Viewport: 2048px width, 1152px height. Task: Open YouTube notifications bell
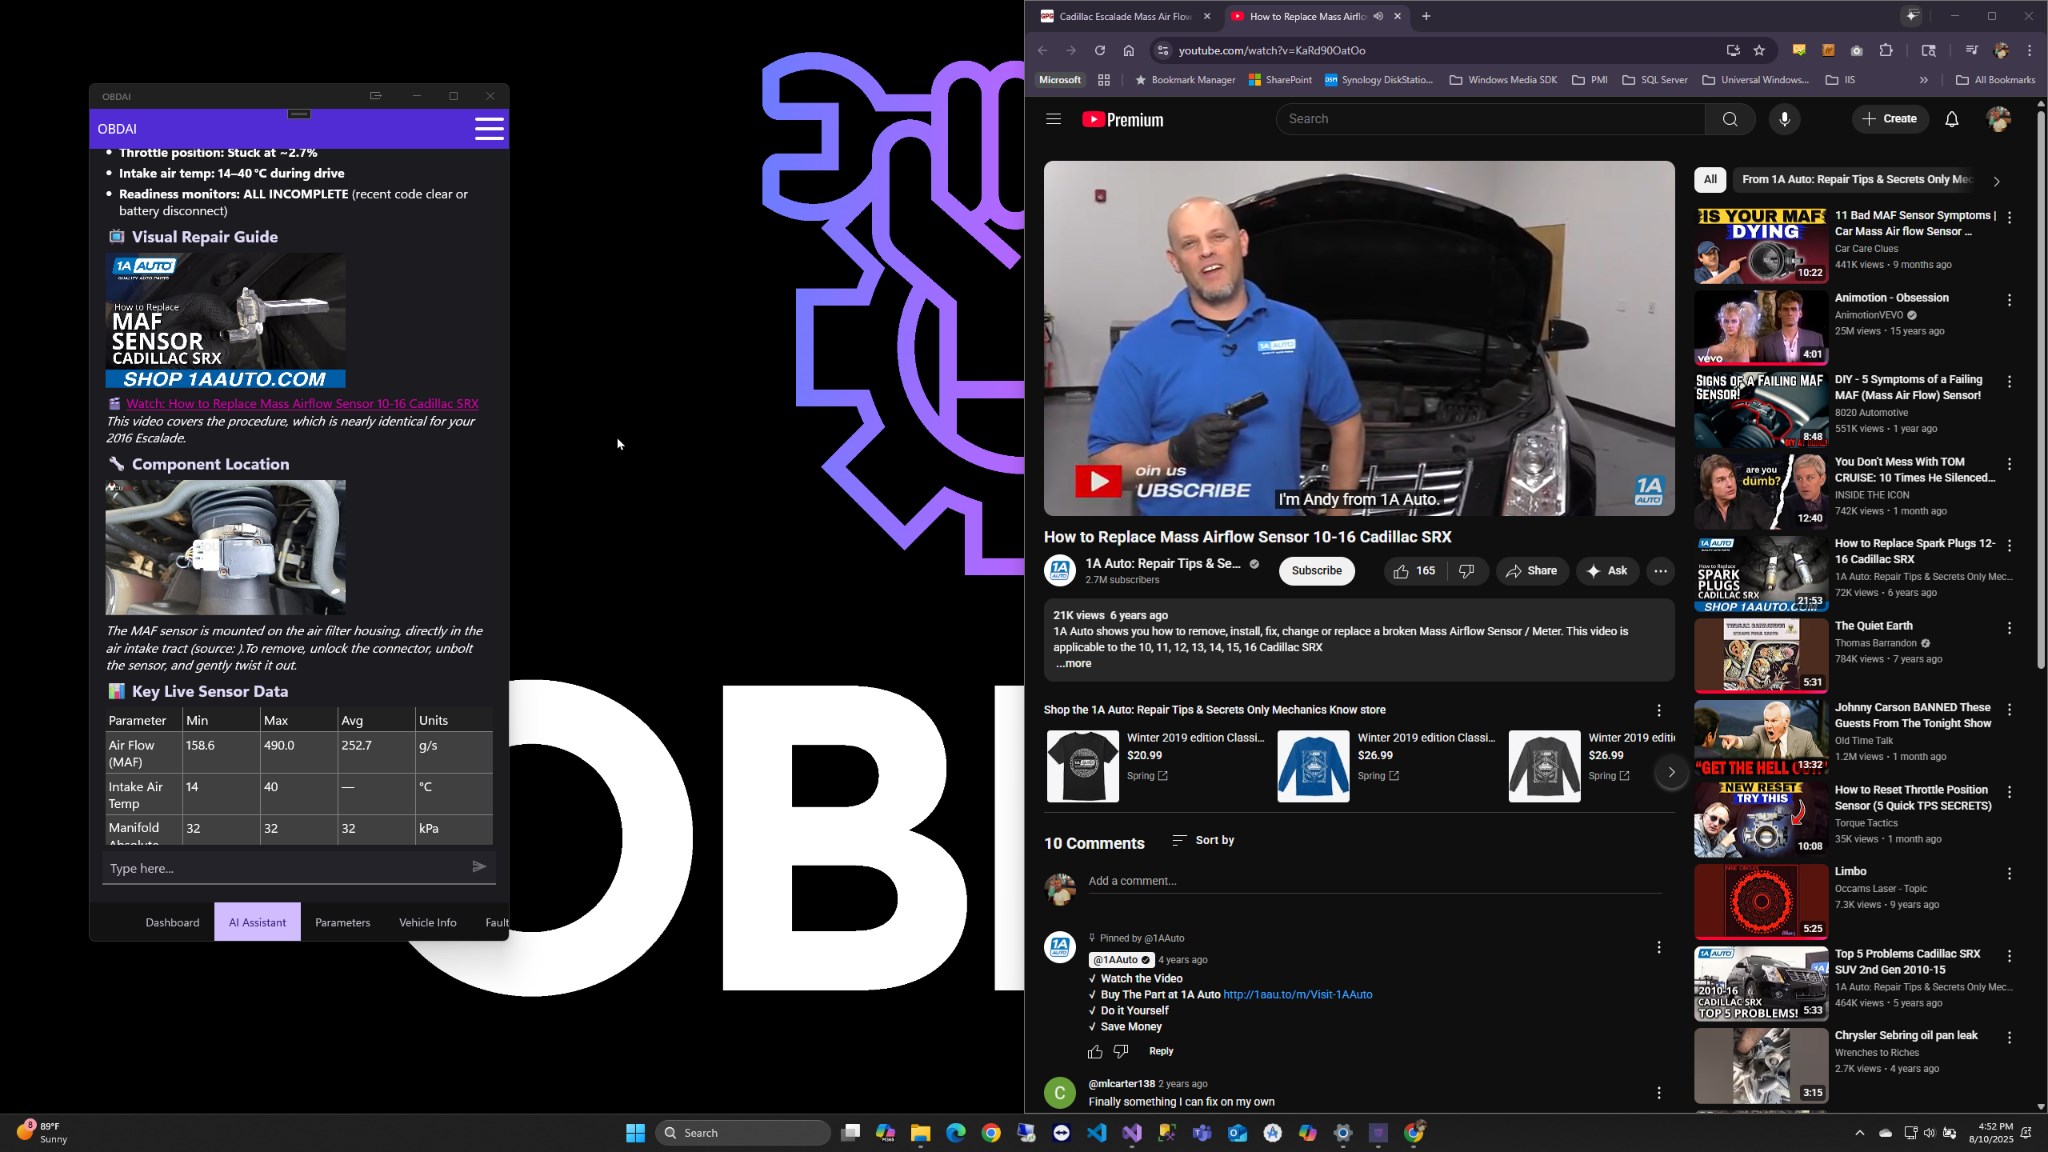tap(1950, 119)
